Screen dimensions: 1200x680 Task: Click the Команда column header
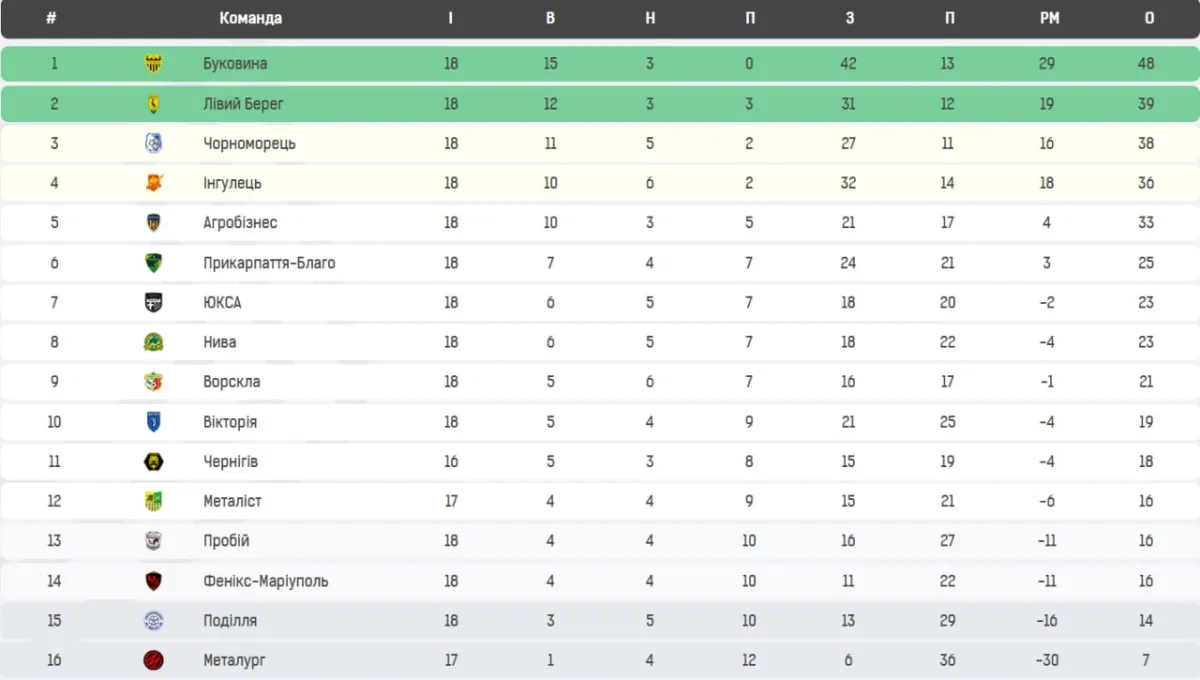pos(250,18)
